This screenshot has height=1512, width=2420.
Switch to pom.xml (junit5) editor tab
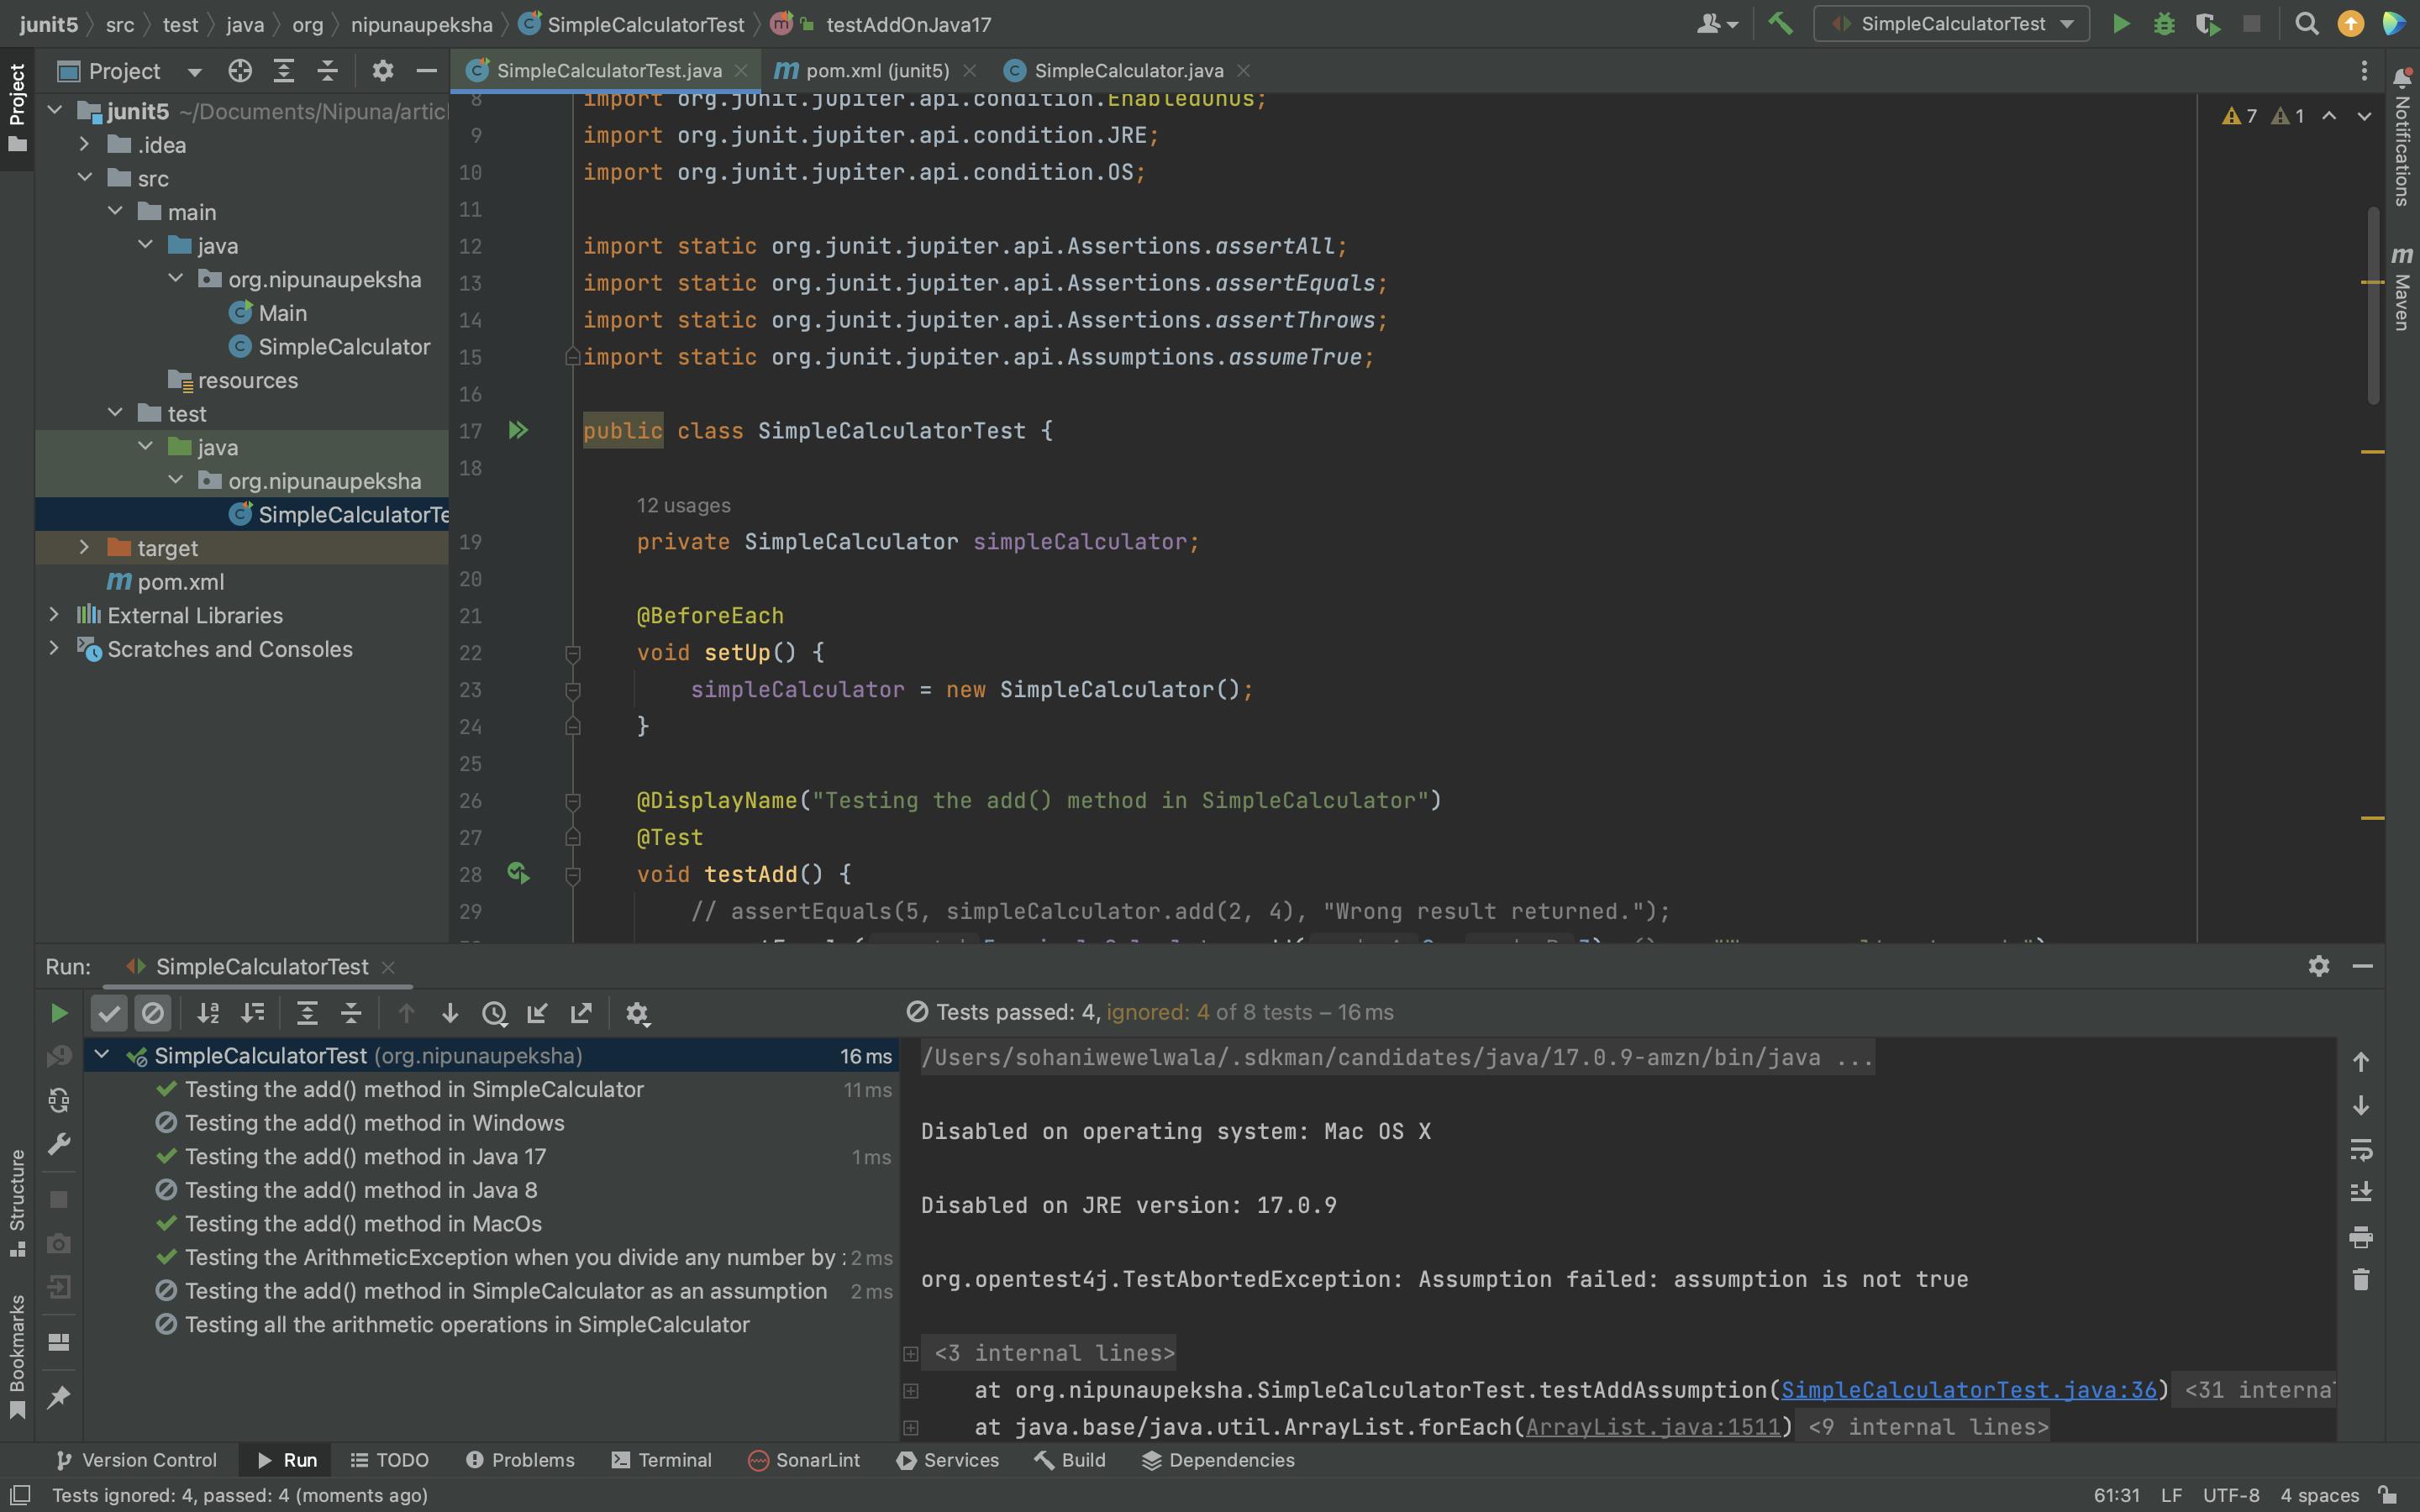point(876,71)
